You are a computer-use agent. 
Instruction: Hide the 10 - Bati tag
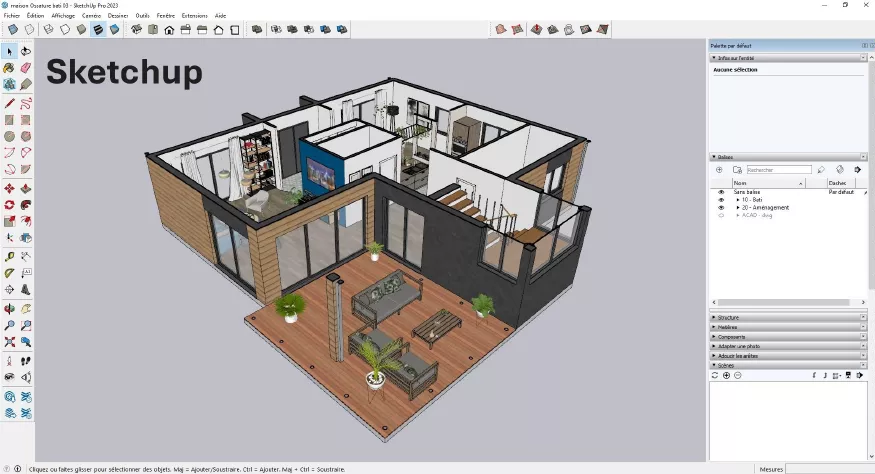pyautogui.click(x=720, y=199)
